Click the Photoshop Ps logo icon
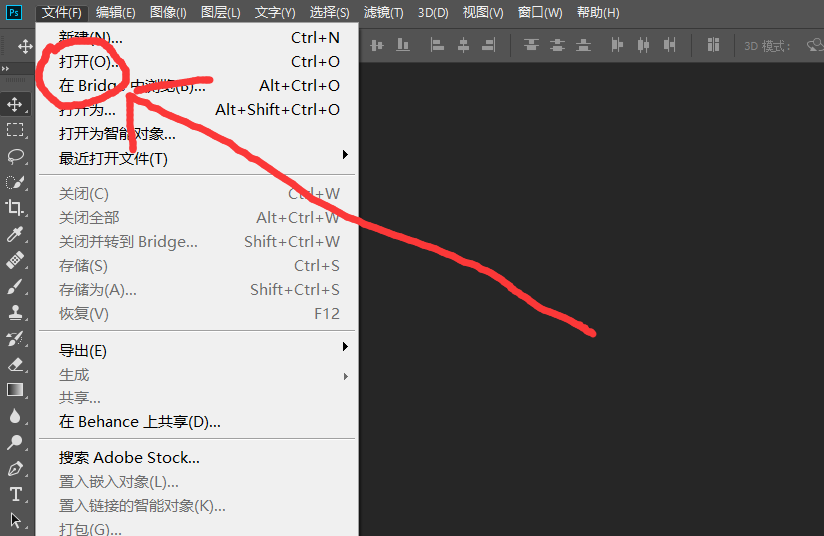This screenshot has width=824, height=536. [14, 12]
